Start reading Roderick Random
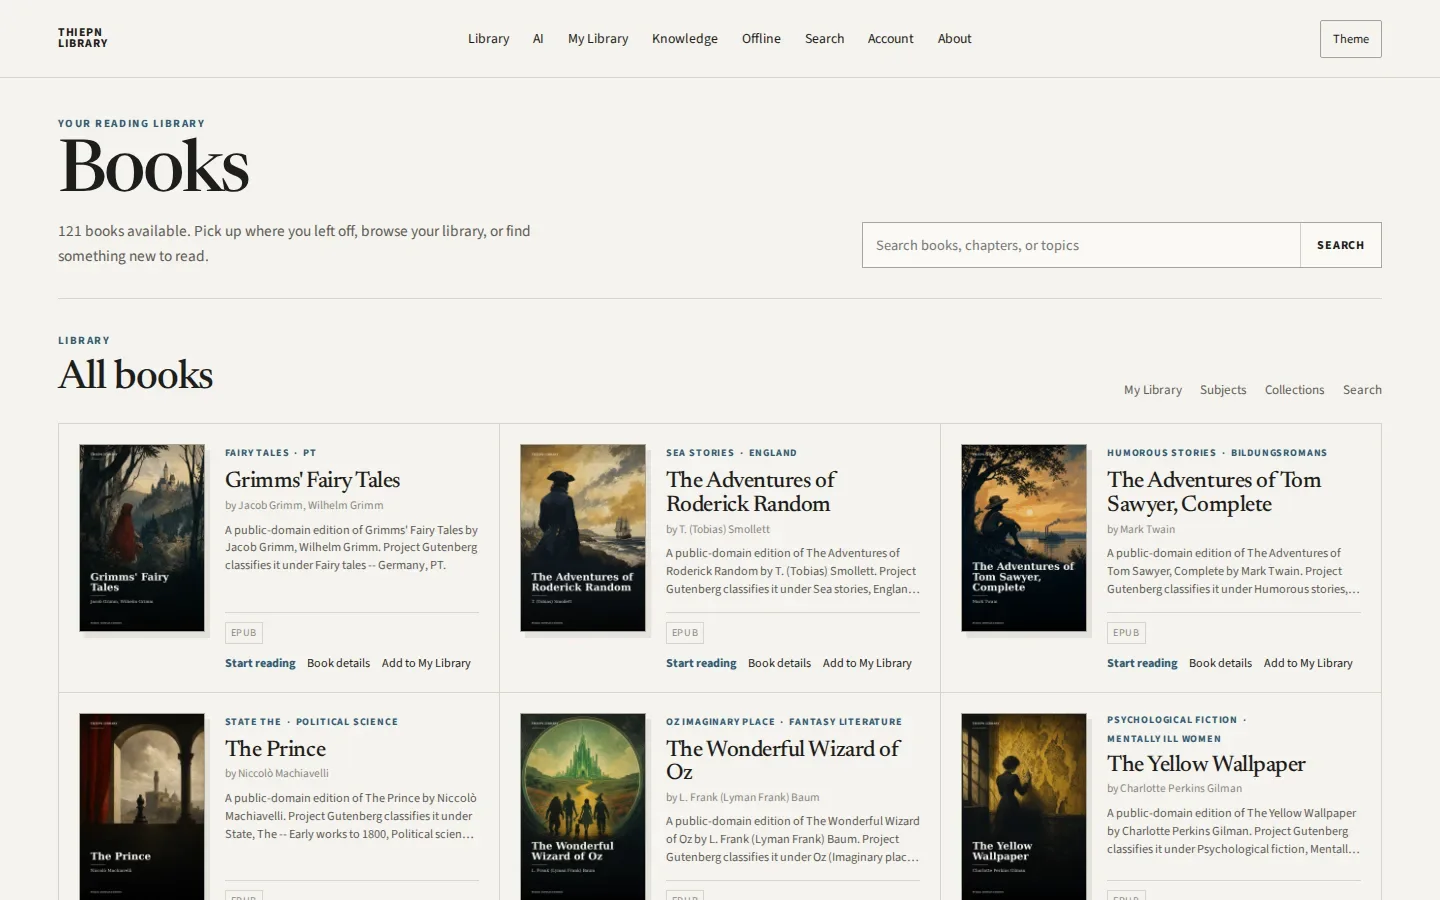 [x=701, y=663]
